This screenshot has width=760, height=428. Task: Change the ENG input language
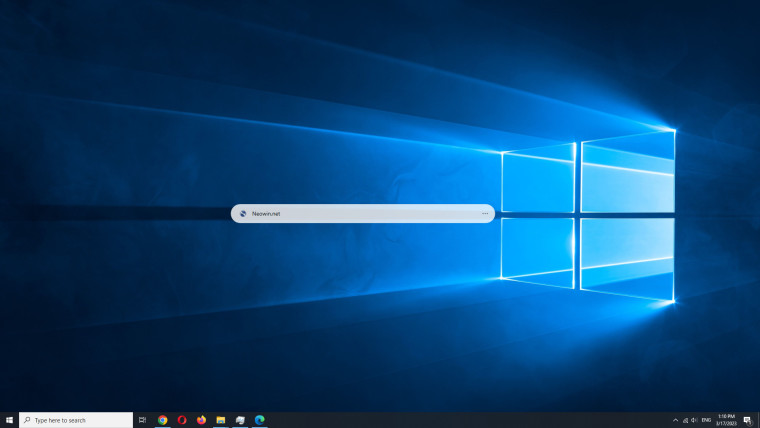point(706,420)
